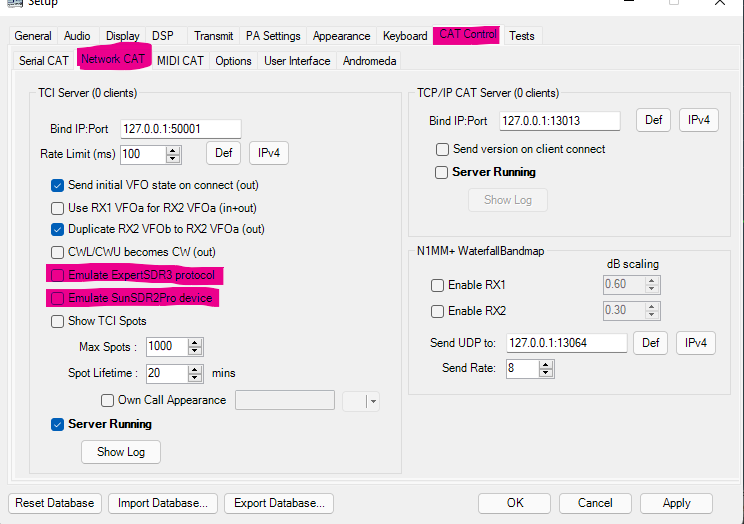The image size is (744, 524).
Task: Switch to the Network CAT tab
Action: 113,60
